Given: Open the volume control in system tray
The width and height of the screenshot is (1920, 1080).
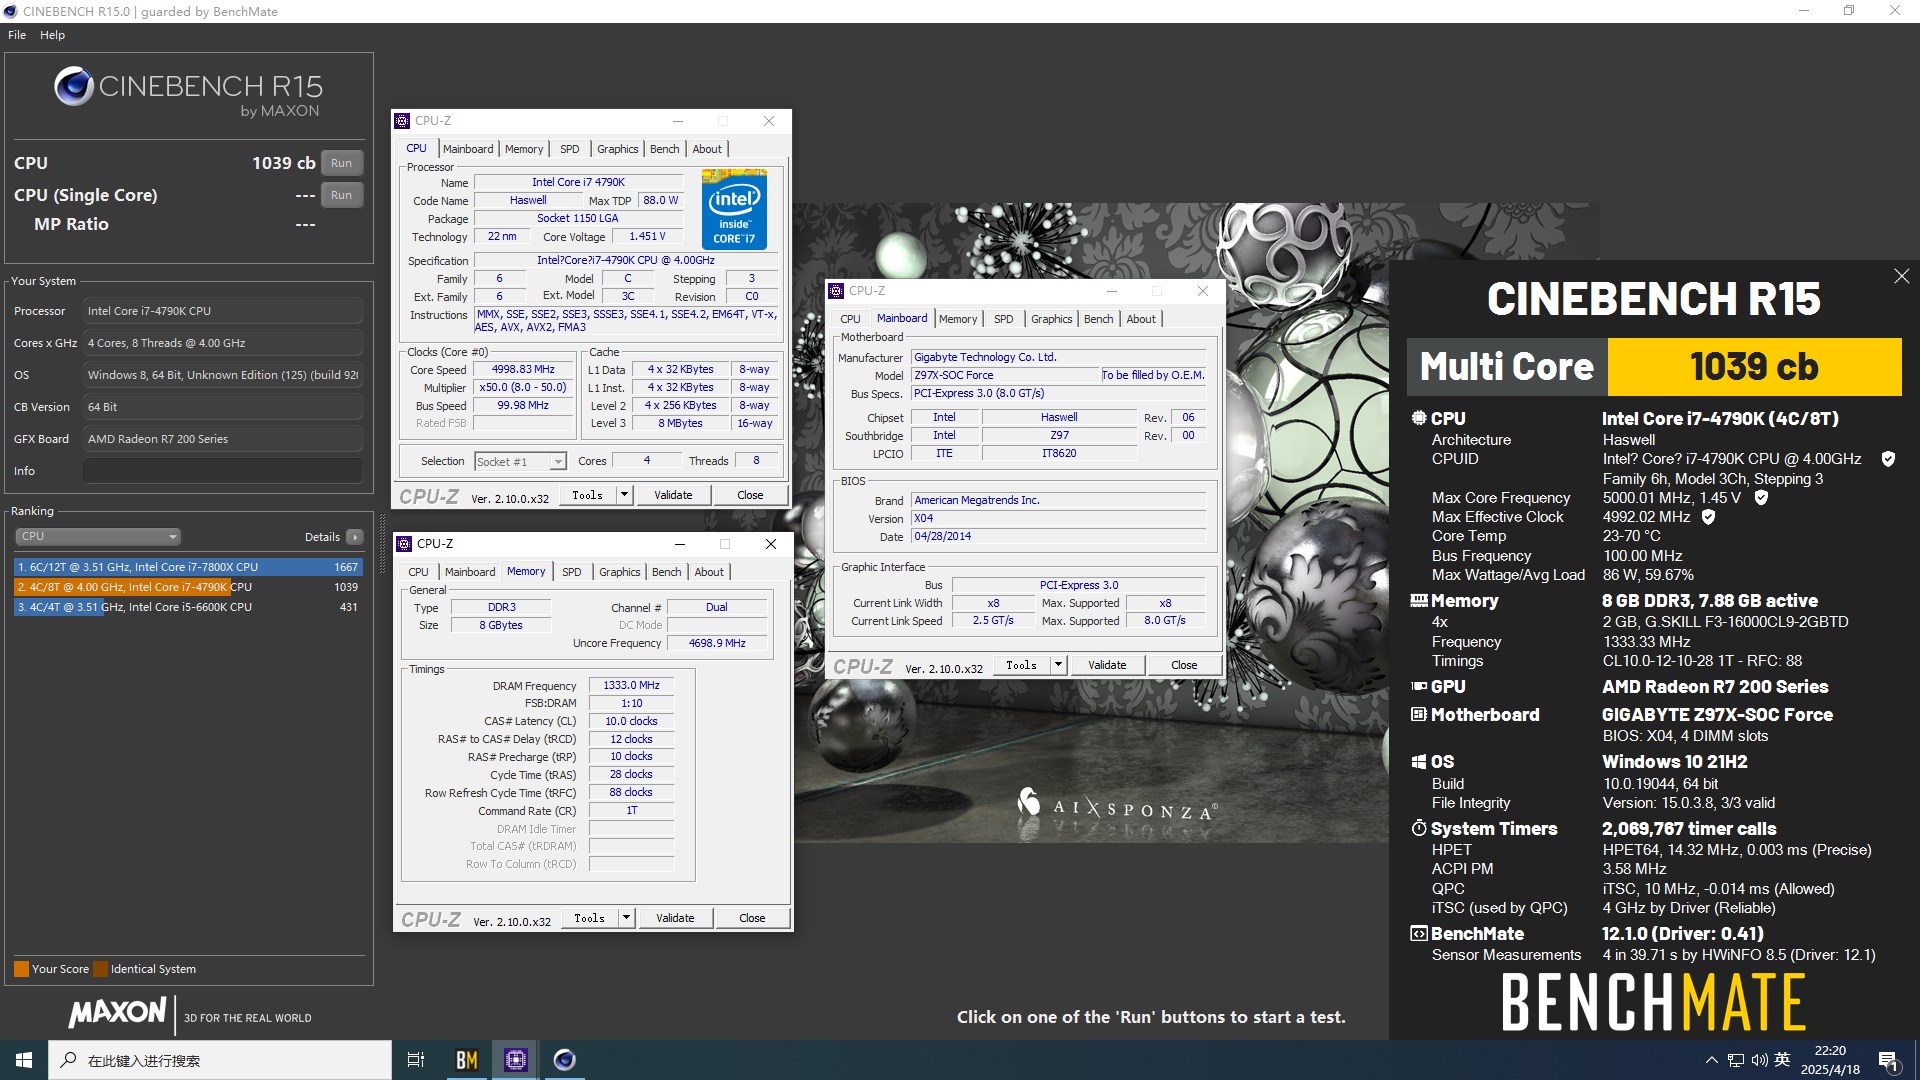Looking at the screenshot, I should pos(1759,1060).
